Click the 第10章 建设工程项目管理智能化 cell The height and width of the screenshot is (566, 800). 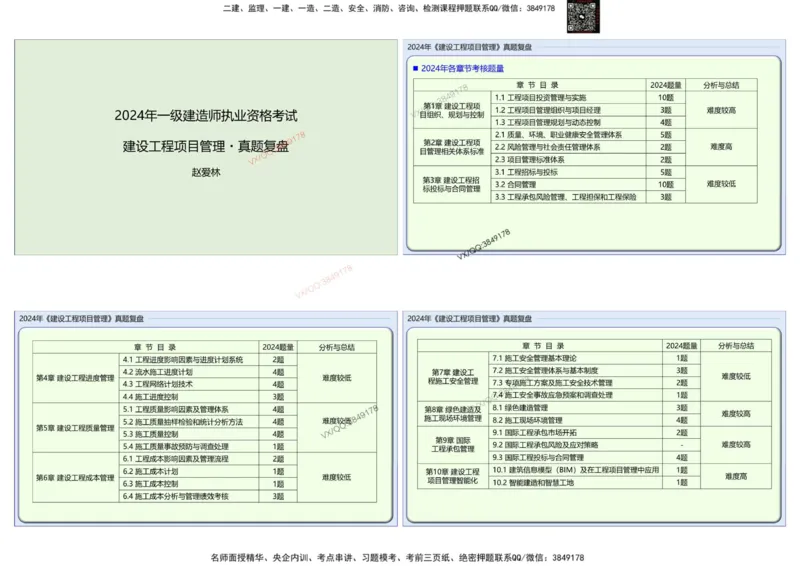point(453,476)
